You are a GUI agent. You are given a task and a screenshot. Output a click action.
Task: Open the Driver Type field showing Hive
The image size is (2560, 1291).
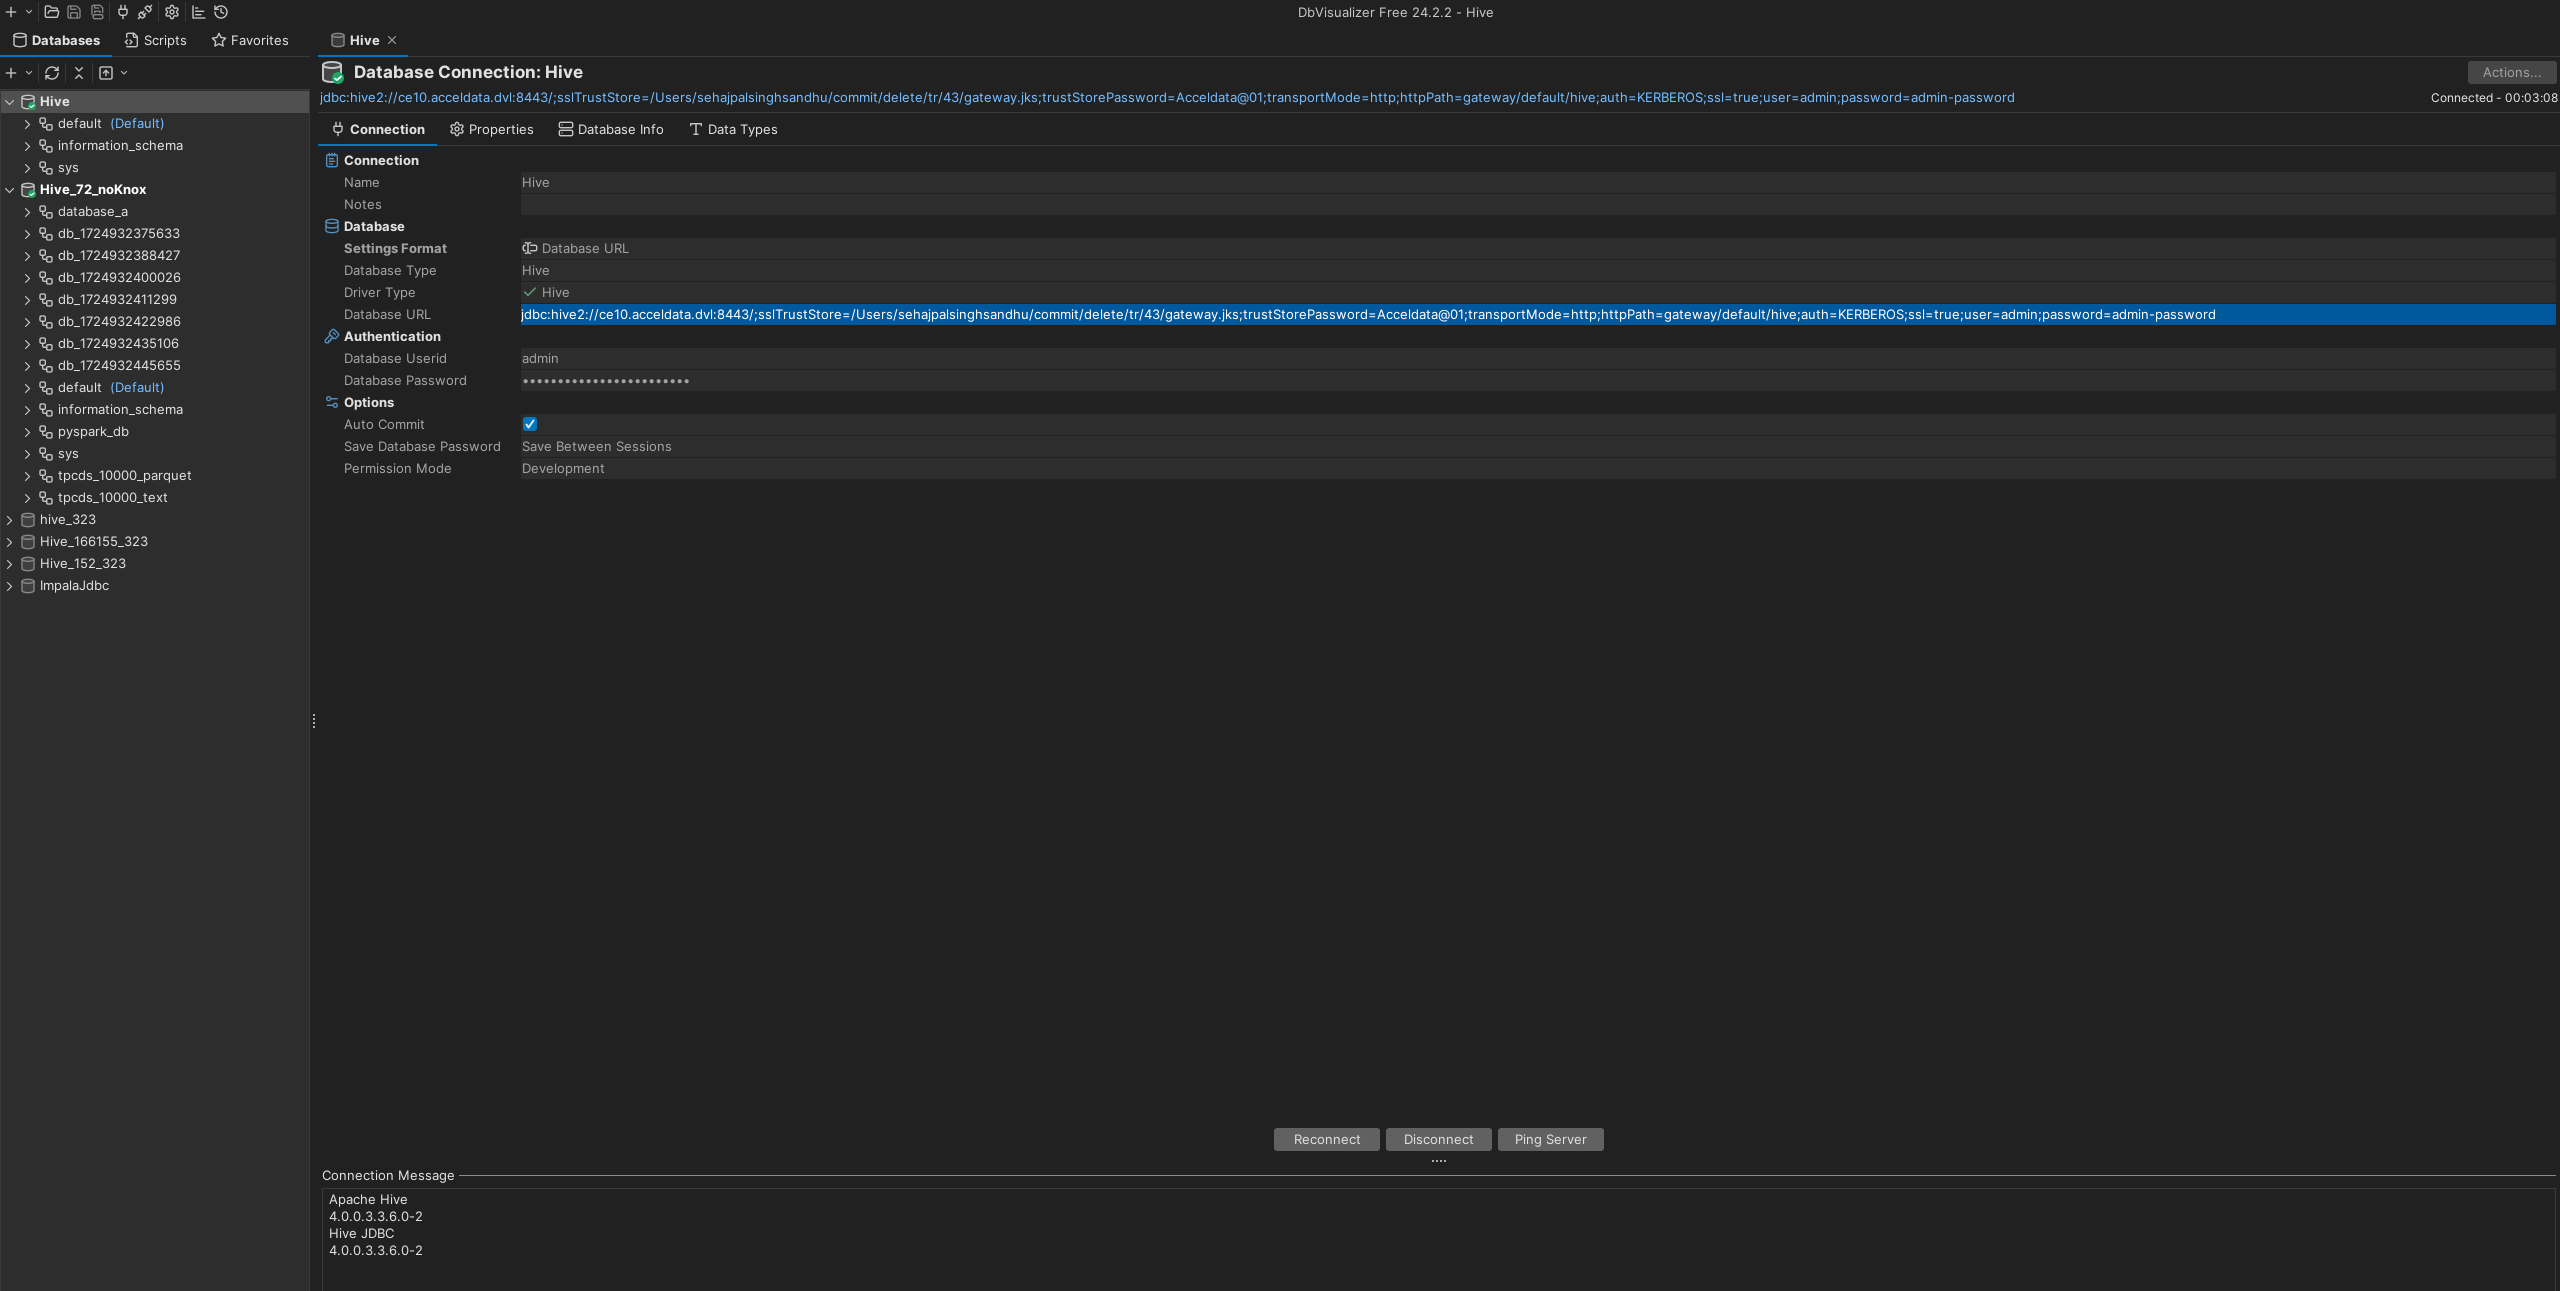[1538, 293]
